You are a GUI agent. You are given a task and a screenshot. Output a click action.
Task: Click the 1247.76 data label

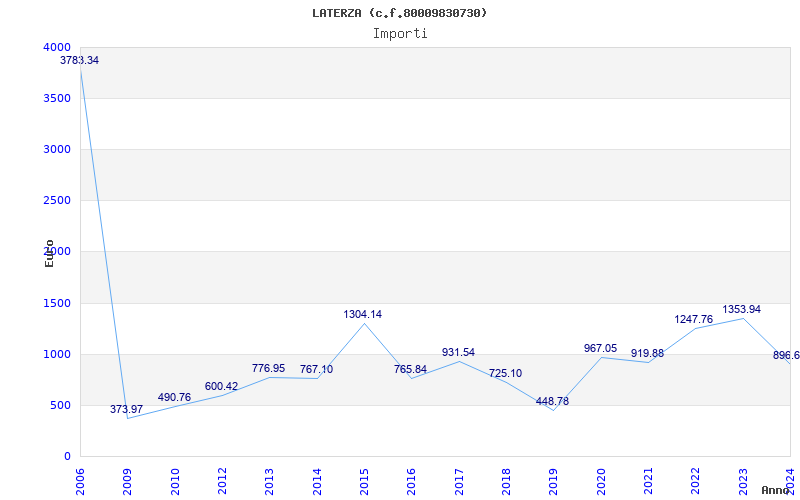694,319
